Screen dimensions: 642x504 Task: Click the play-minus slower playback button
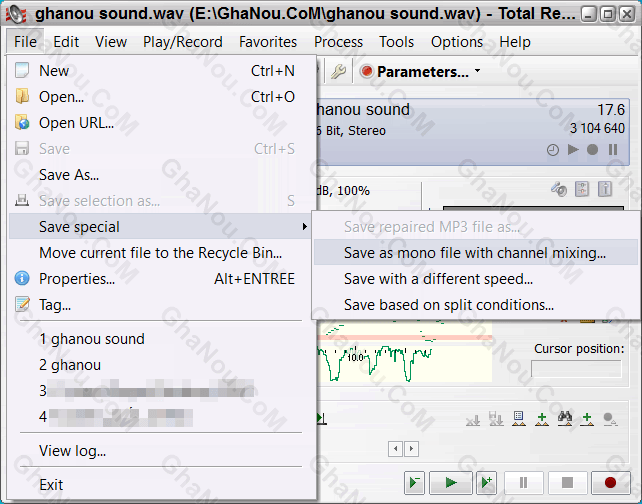(414, 483)
